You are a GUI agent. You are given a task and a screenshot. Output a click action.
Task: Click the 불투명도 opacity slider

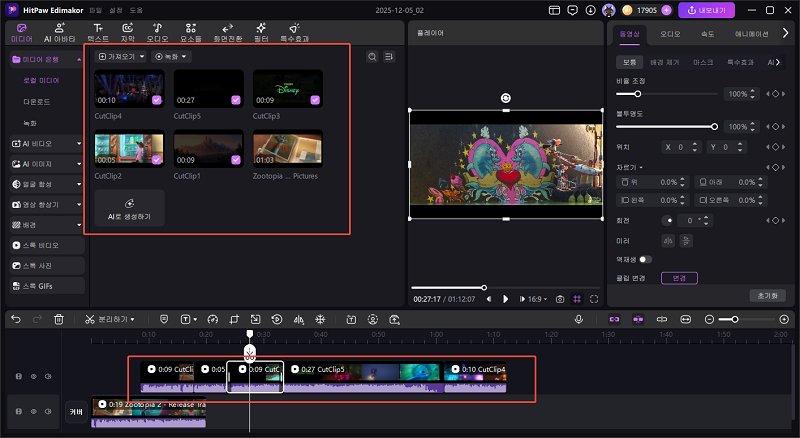(665, 127)
